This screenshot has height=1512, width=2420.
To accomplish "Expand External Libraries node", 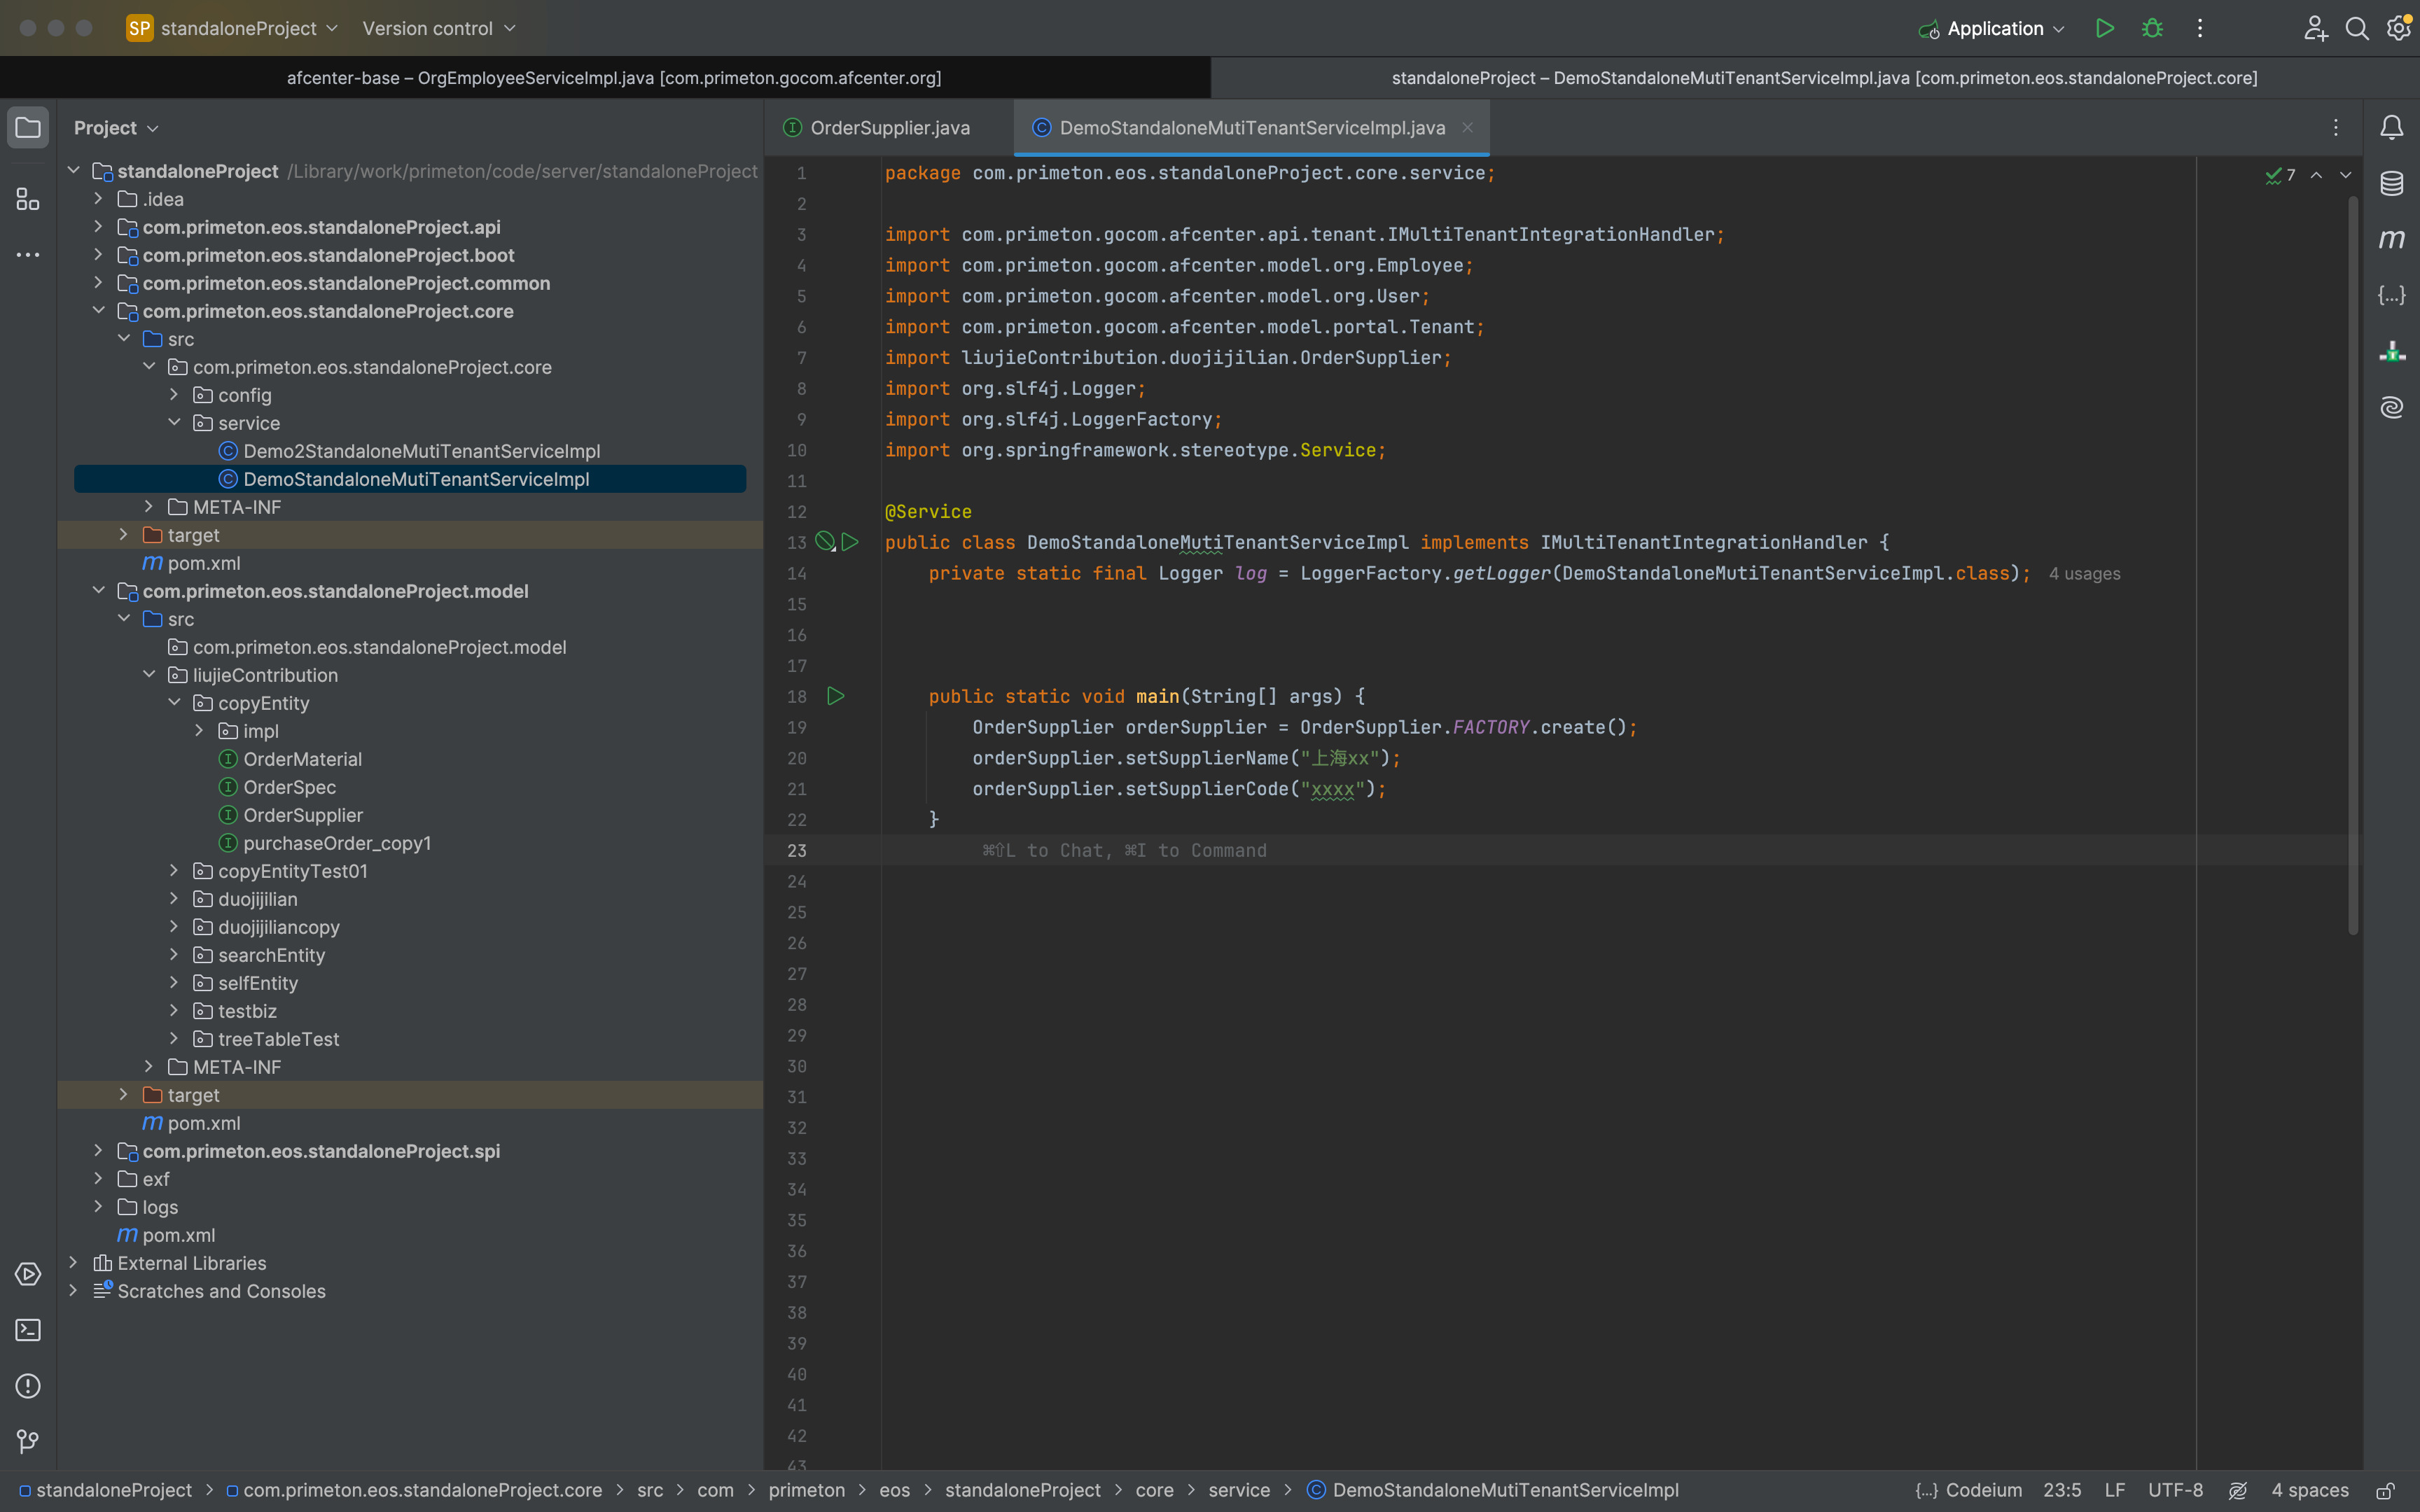I will tap(73, 1263).
